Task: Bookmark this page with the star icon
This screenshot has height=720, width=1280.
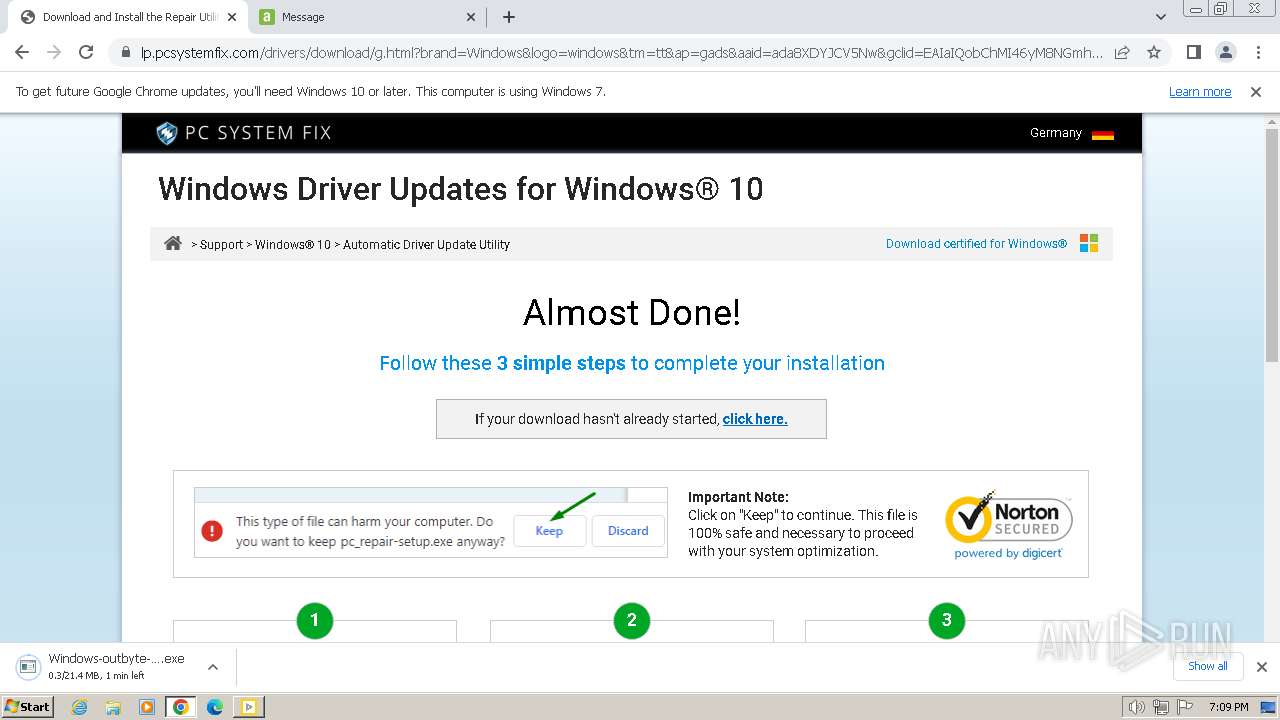Action: [1154, 52]
